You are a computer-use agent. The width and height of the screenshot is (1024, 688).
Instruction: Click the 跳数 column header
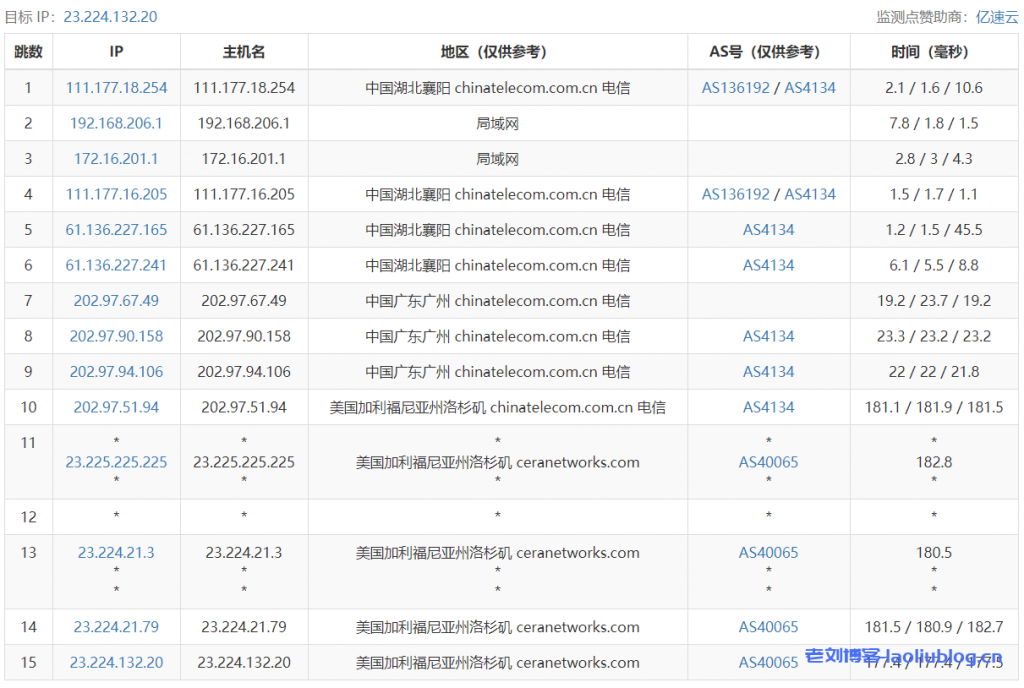[28, 52]
